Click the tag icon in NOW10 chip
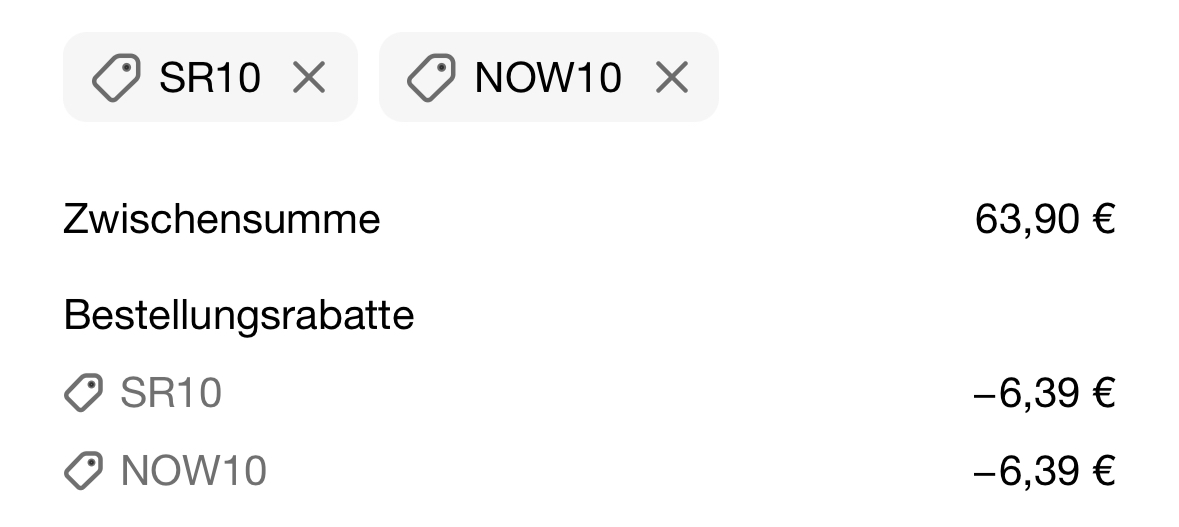1179x527 pixels. click(x=432, y=77)
